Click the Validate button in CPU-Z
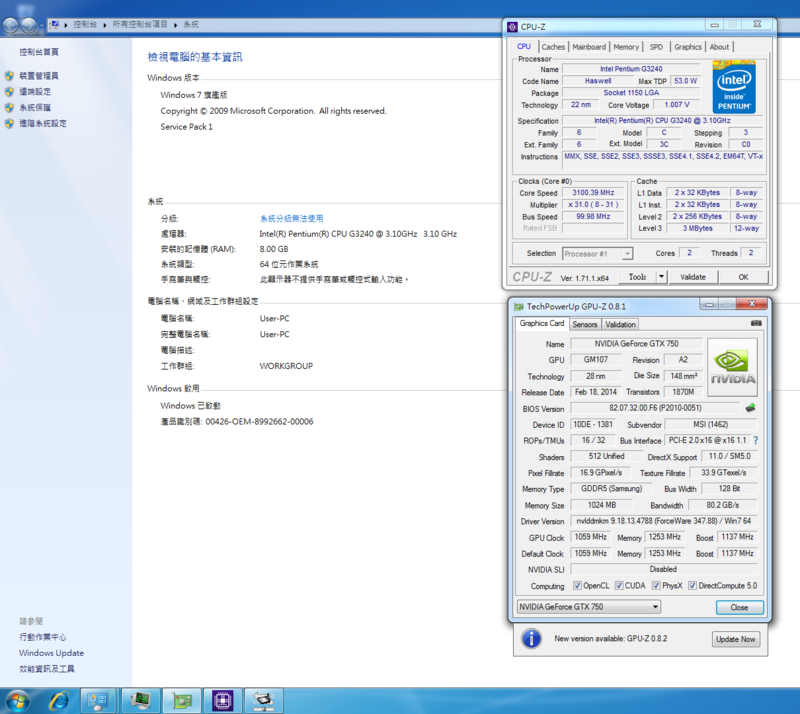This screenshot has width=800, height=714. (x=693, y=277)
